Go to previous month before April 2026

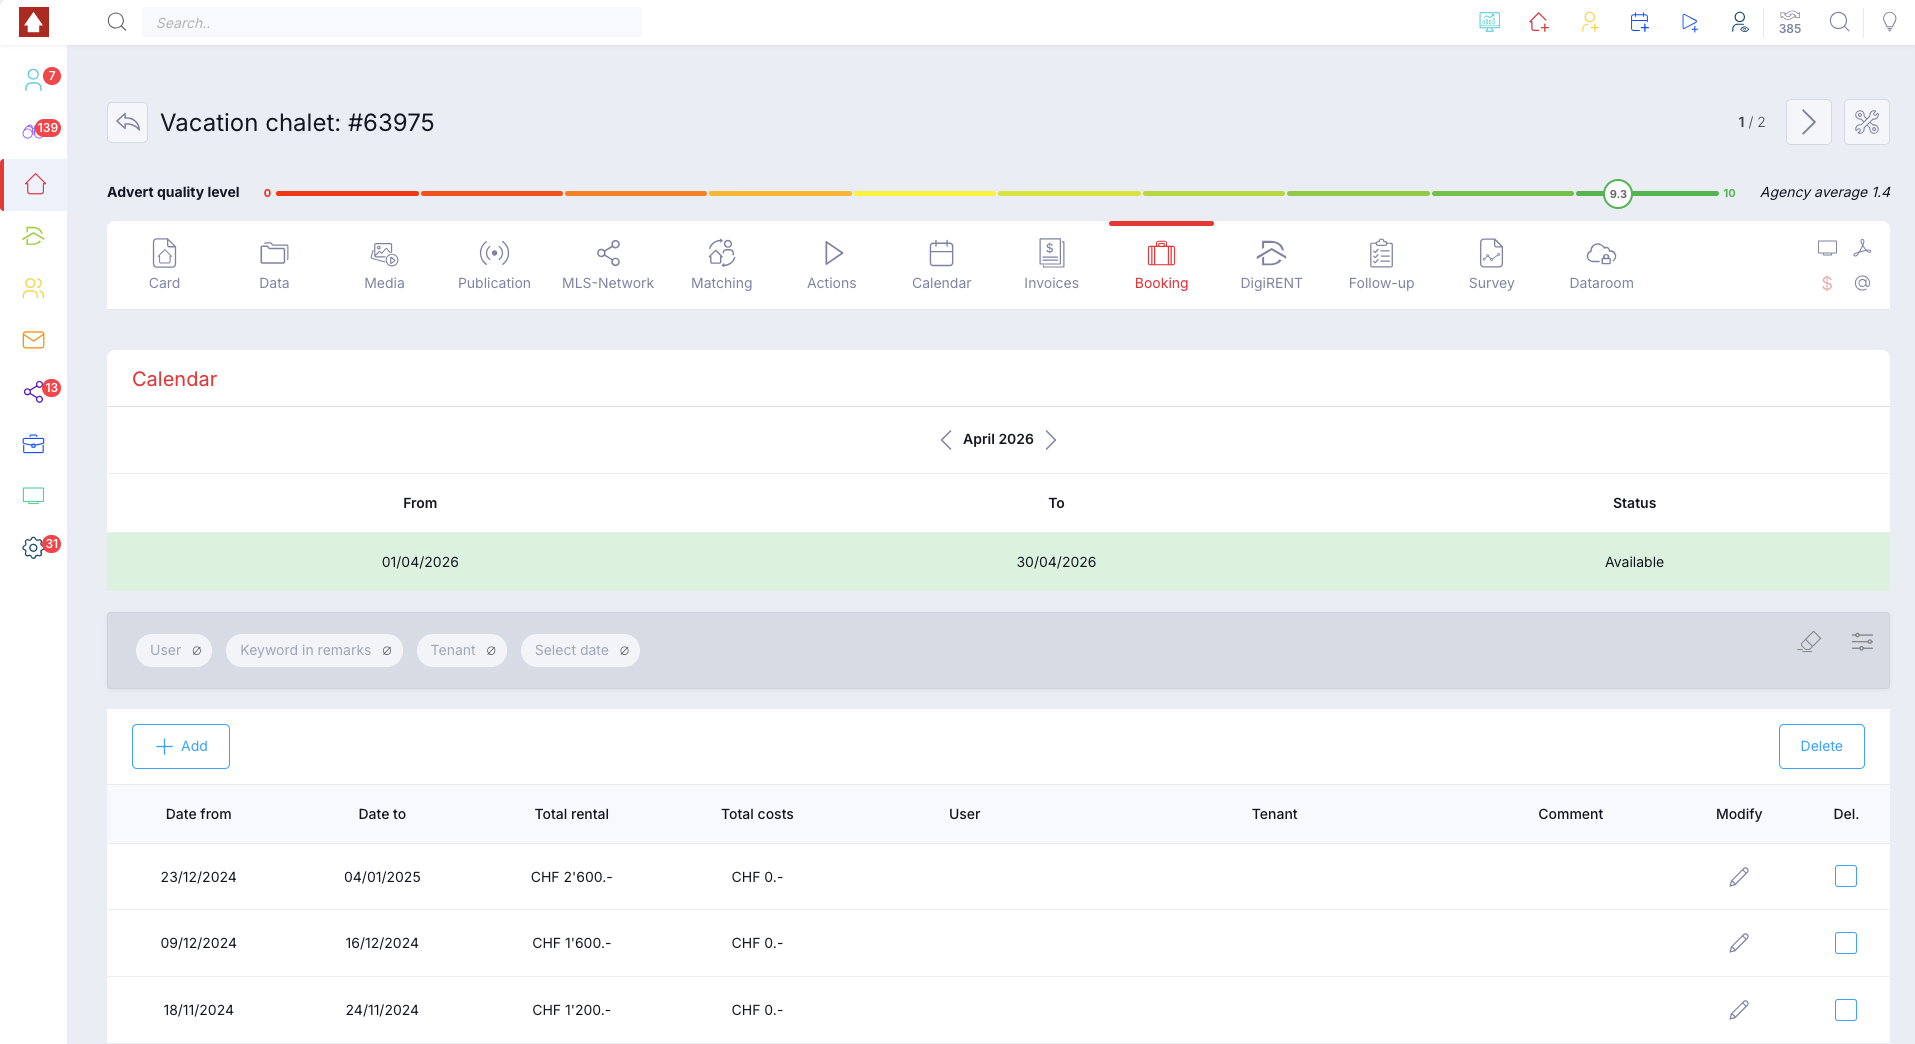(946, 440)
